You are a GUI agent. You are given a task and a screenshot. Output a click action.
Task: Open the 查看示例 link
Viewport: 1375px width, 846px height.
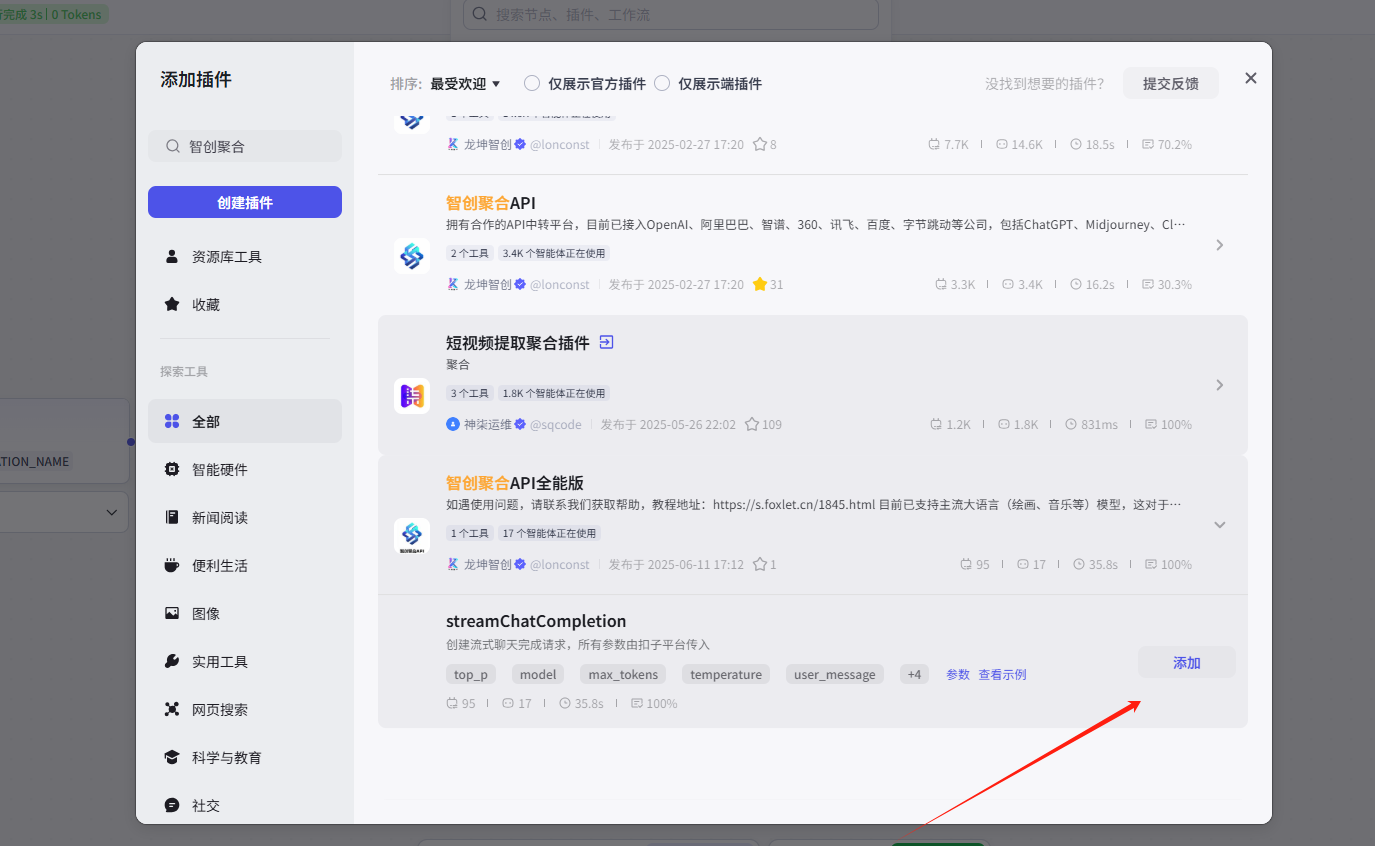tap(1002, 674)
